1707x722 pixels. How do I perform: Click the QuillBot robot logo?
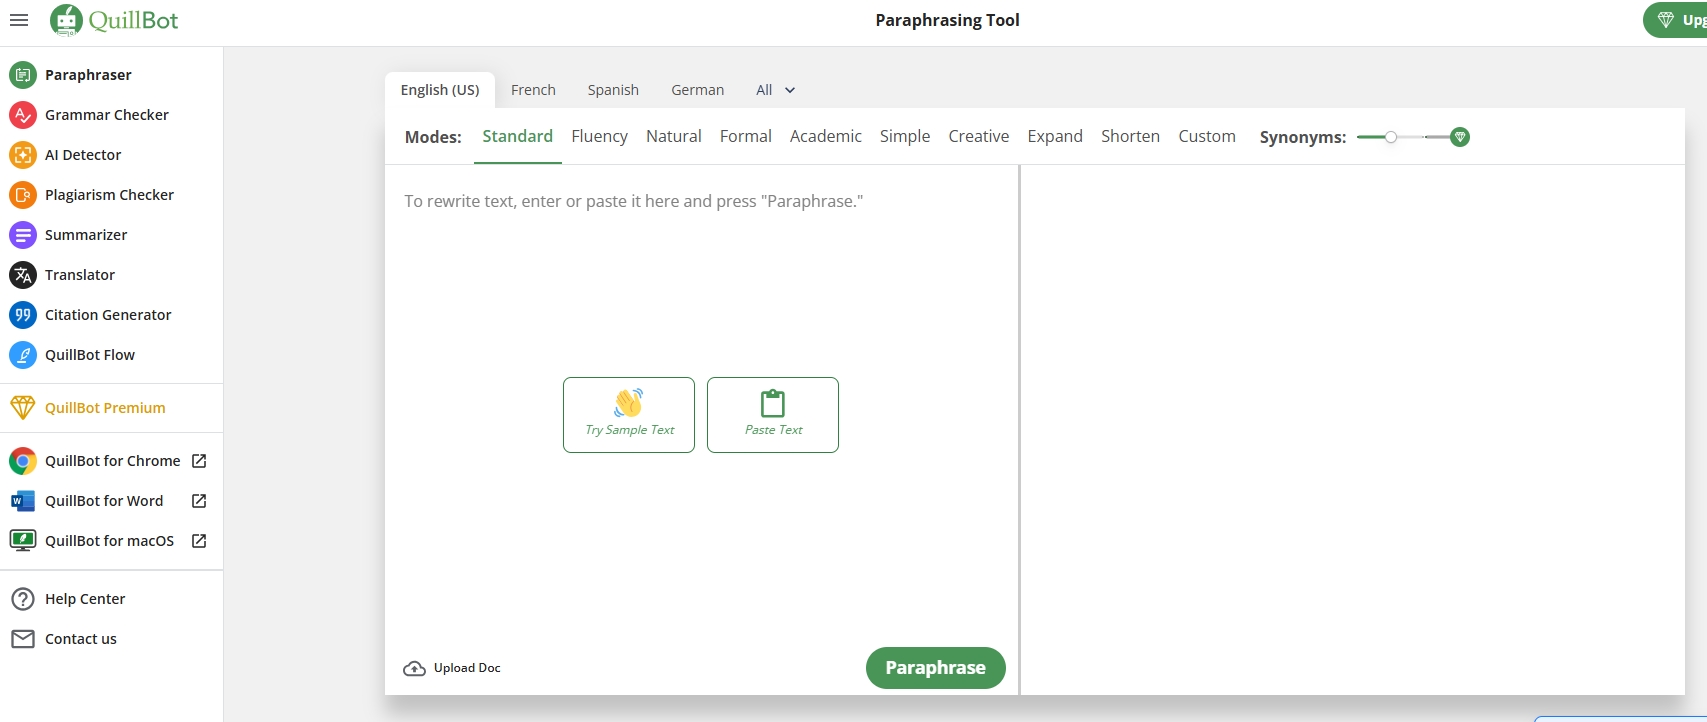pyautogui.click(x=67, y=20)
